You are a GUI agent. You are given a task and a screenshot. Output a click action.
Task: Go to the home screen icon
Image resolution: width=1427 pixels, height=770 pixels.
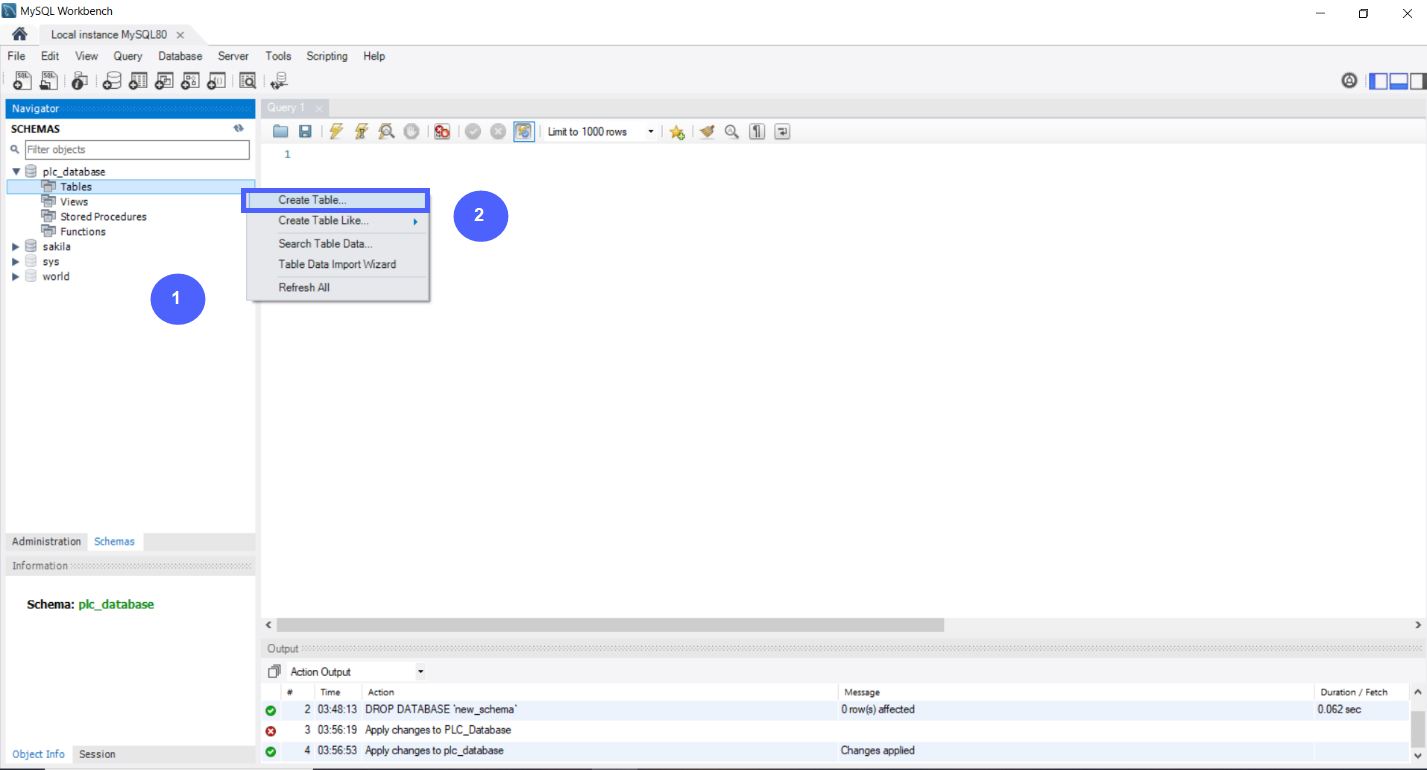tap(19, 34)
